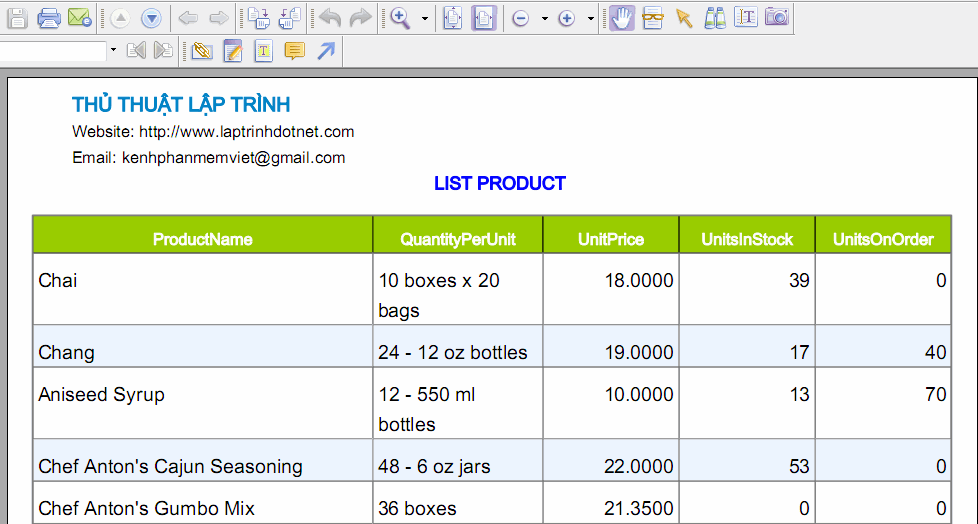The image size is (978, 524).
Task: Click the Save document icon
Action: coord(17,18)
